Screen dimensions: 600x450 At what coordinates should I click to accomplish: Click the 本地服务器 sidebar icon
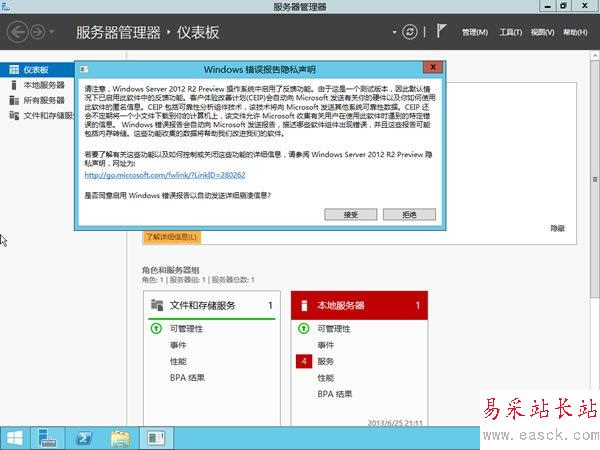(x=14, y=85)
